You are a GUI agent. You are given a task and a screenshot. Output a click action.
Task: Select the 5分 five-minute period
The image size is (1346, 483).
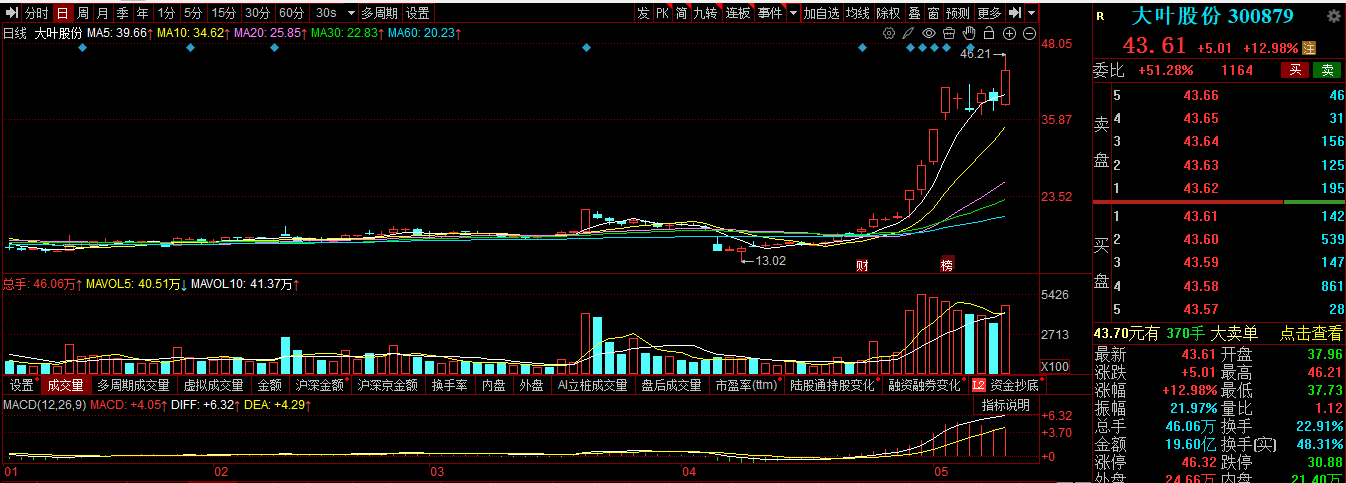(x=193, y=13)
